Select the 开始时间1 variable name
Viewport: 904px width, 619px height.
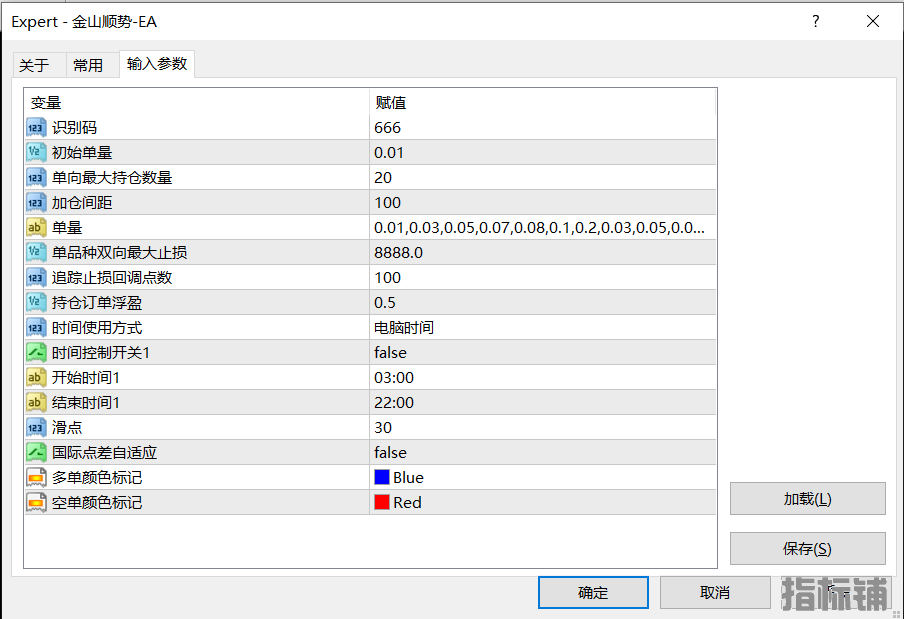86,378
